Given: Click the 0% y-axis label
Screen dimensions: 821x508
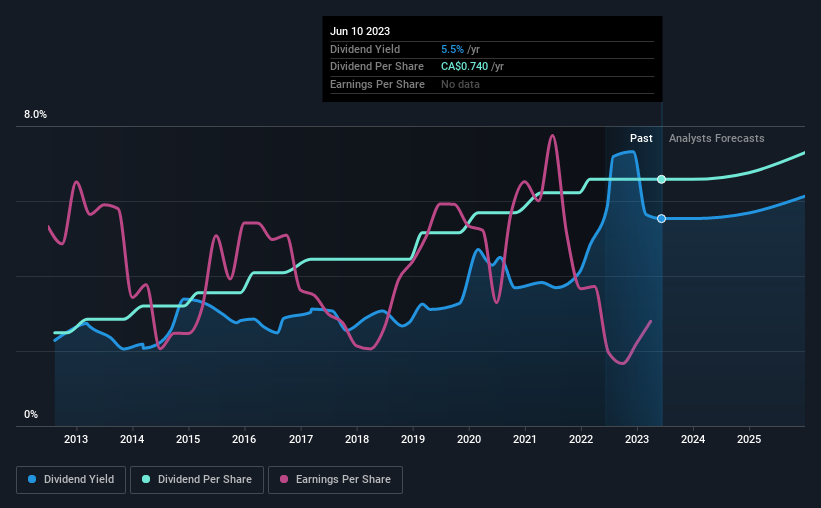Looking at the screenshot, I should [x=31, y=414].
